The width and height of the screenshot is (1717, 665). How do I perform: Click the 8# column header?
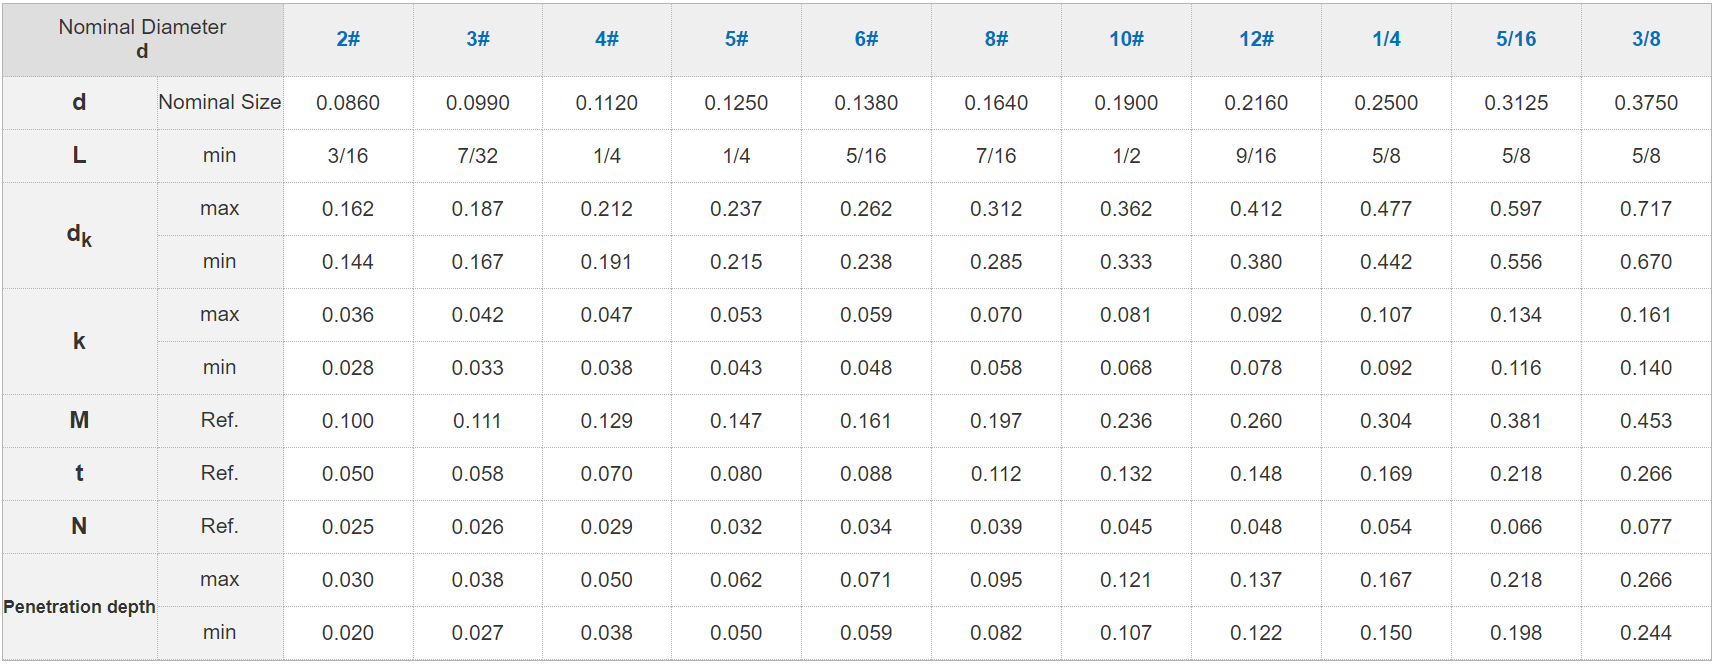point(996,39)
